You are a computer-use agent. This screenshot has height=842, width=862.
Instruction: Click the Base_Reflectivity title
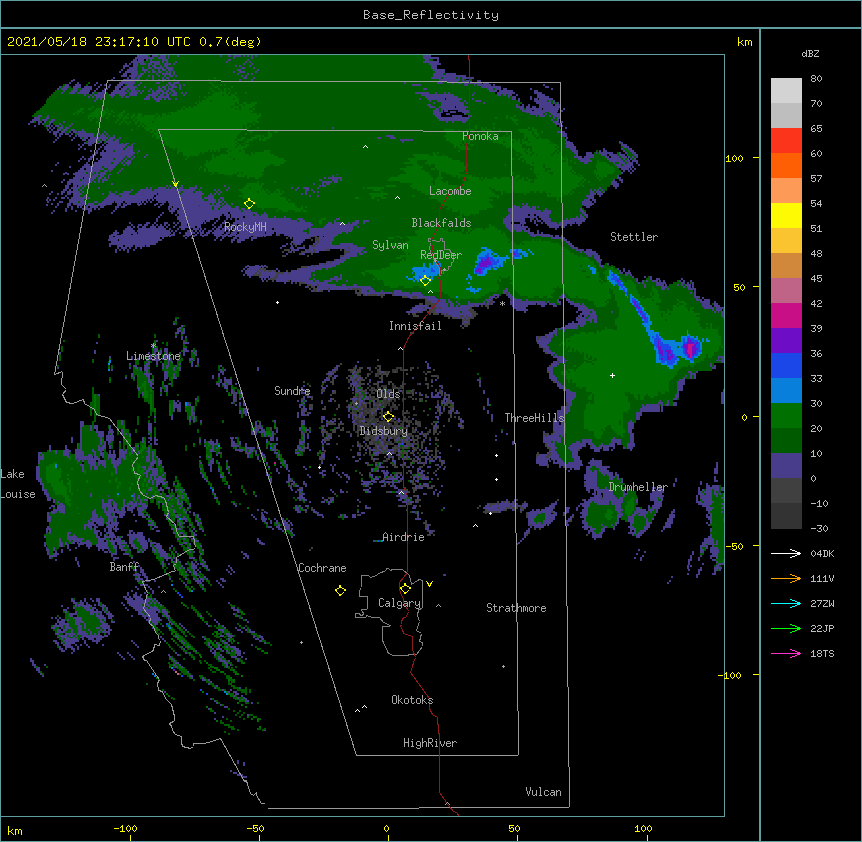point(430,15)
